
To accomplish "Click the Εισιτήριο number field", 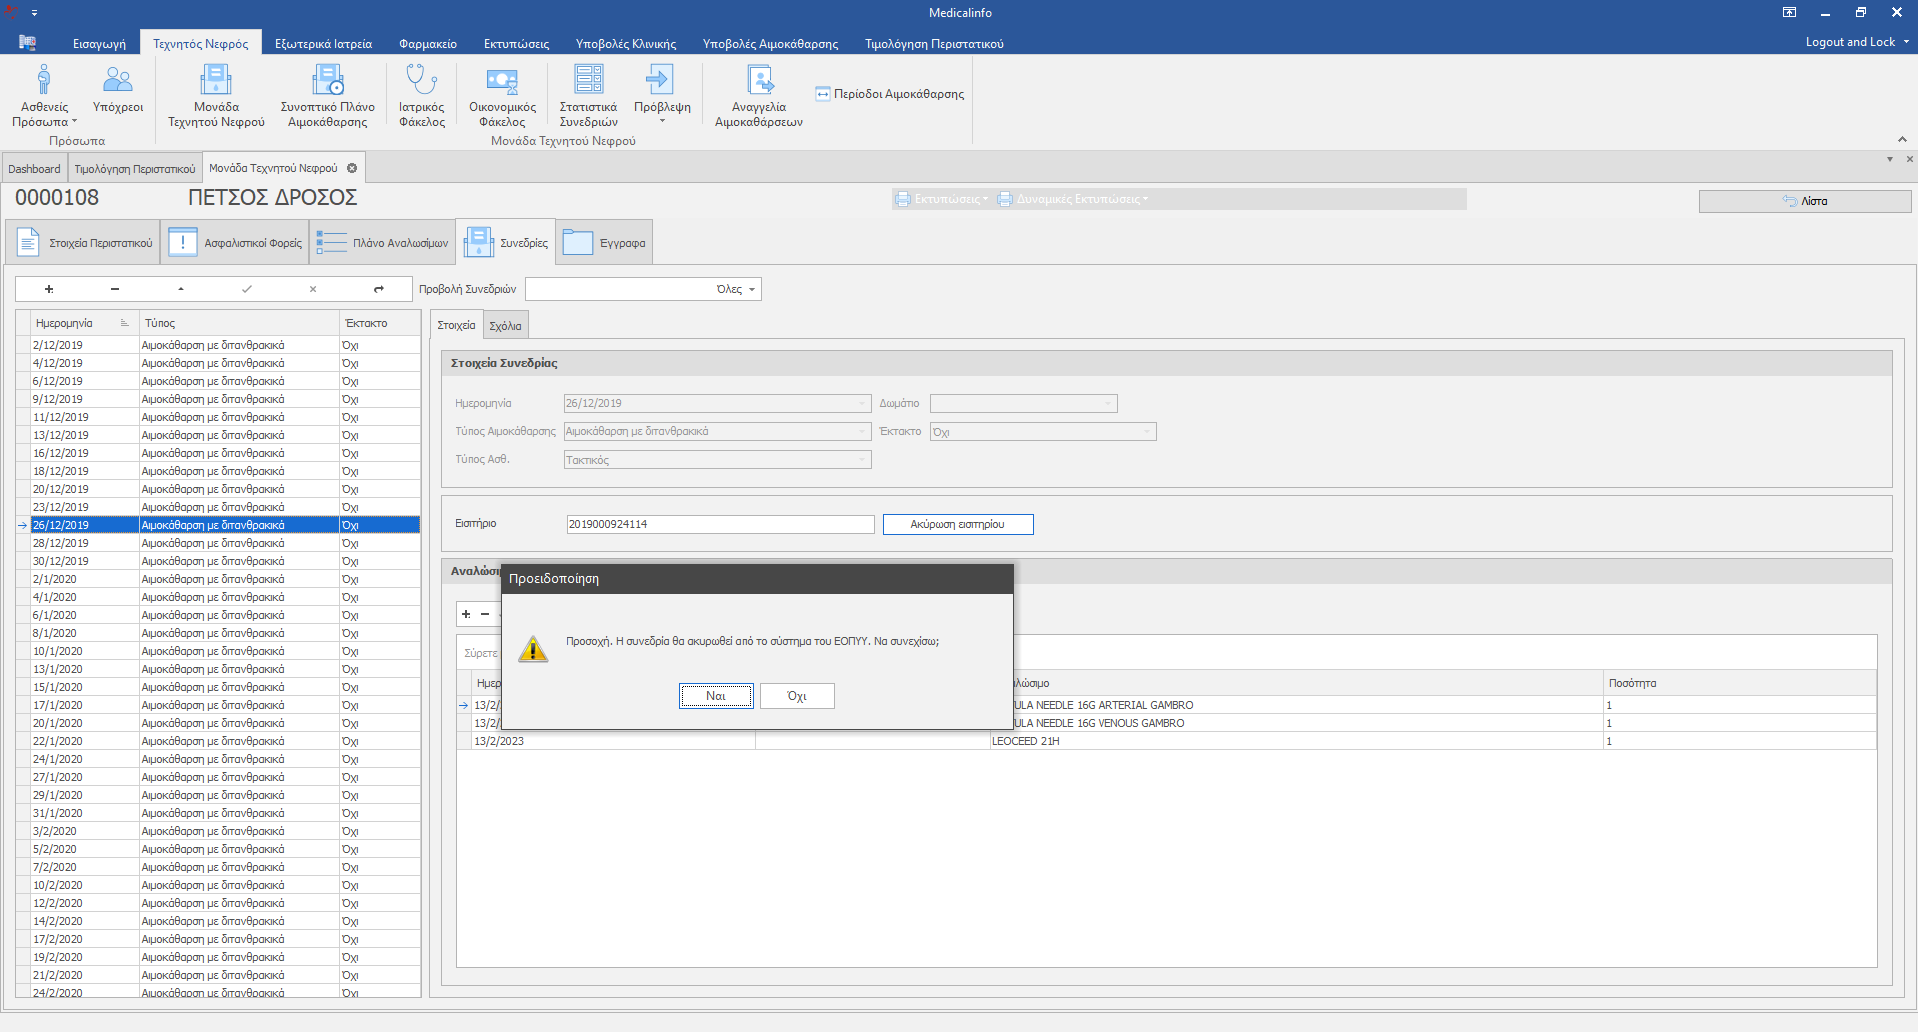I will (720, 524).
